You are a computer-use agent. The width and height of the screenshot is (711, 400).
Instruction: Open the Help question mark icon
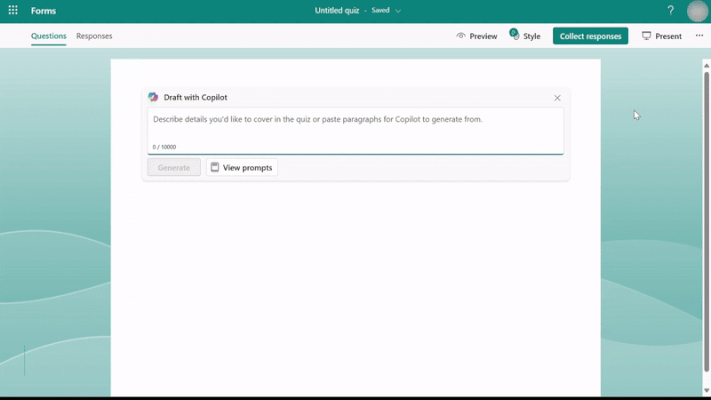pyautogui.click(x=670, y=10)
